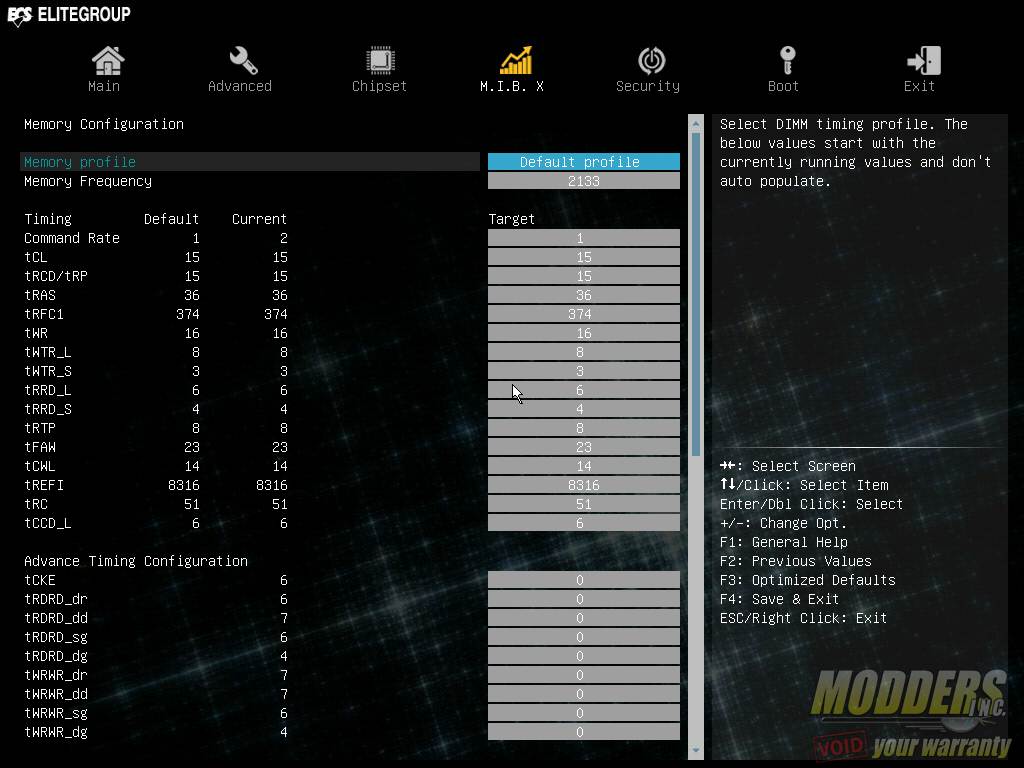Edit the Command Rate target field

point(584,238)
